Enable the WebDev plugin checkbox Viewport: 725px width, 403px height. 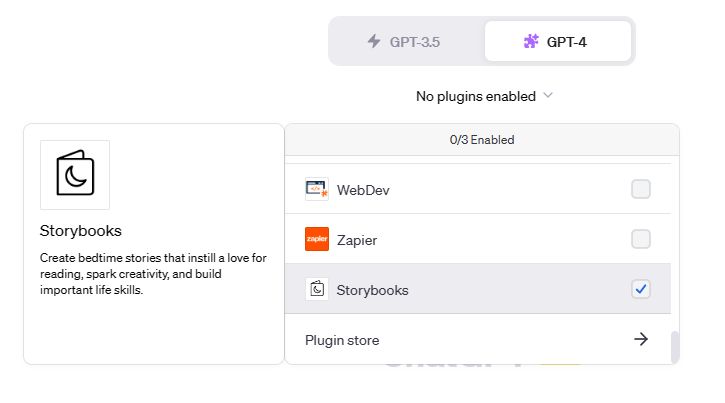coord(641,189)
